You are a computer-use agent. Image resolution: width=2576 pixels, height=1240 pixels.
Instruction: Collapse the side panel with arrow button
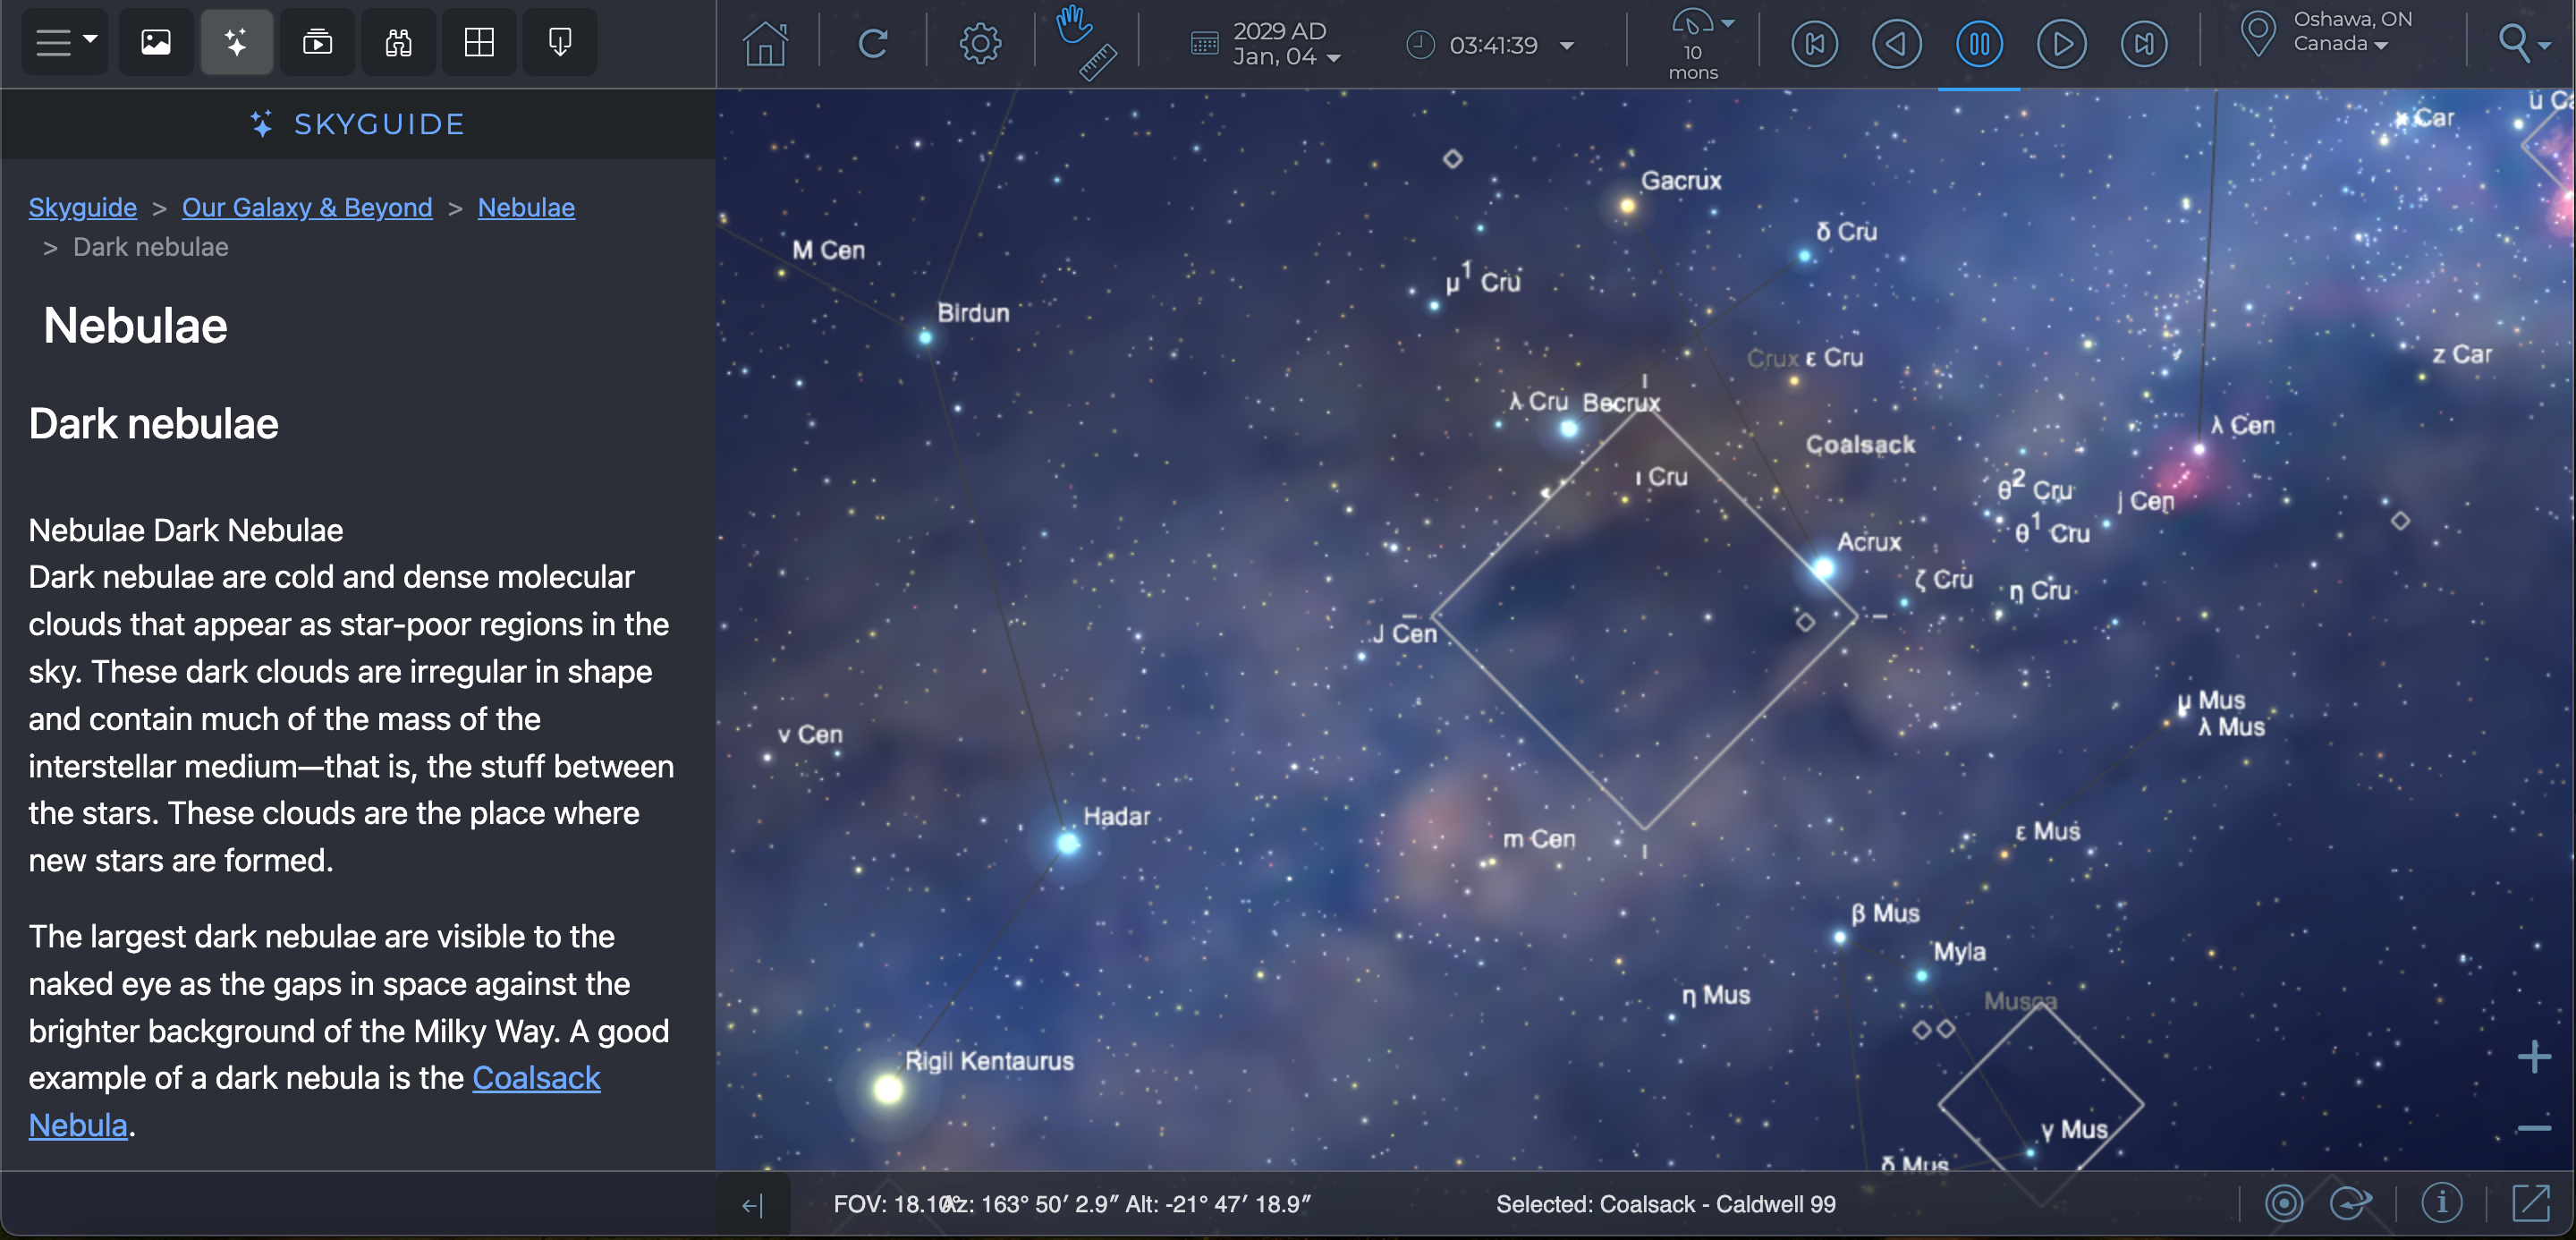tap(752, 1205)
